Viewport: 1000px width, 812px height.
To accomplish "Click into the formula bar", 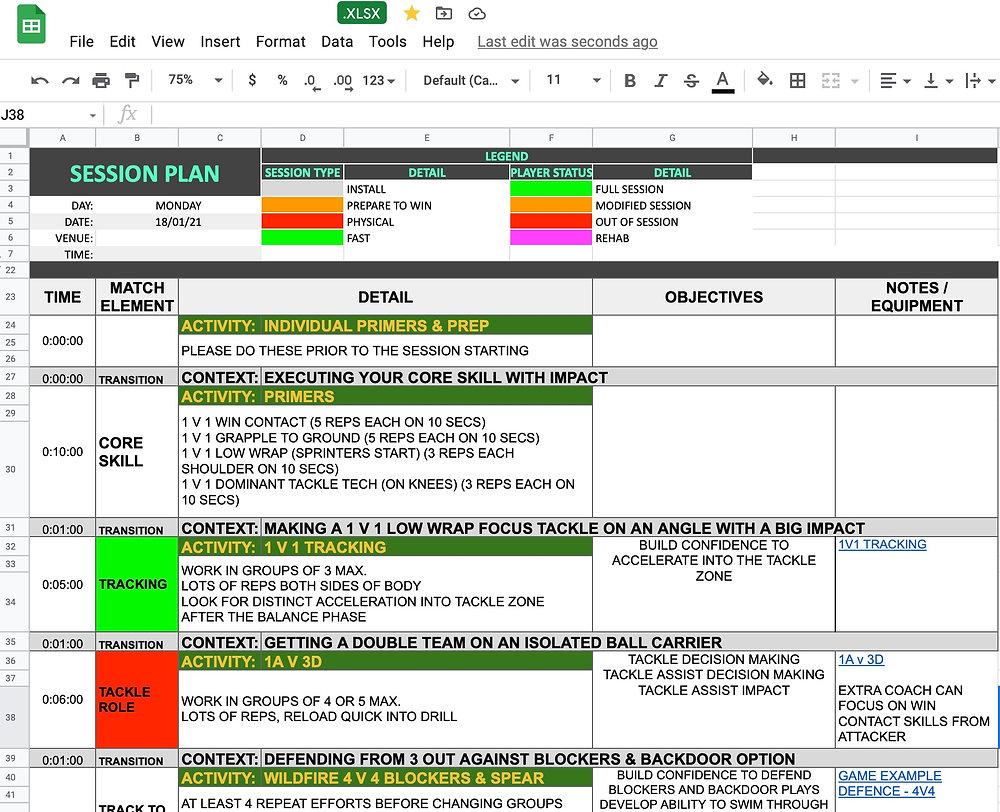I will point(574,115).
